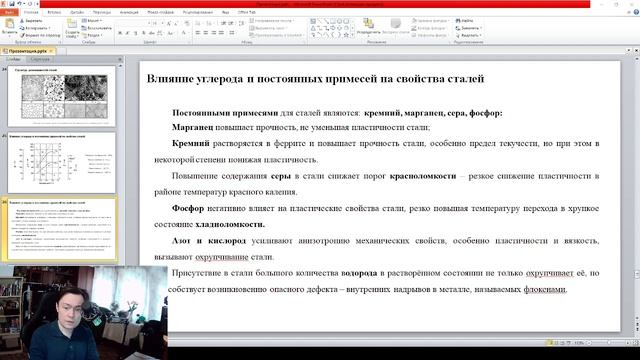
Task: Click the columns icon in Paragraph group
Action: tap(232, 33)
